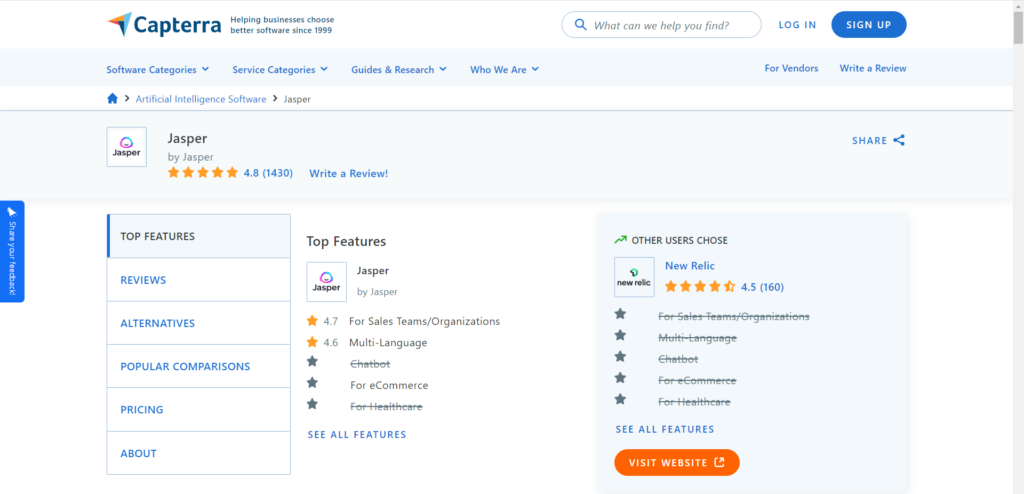Click New Relic's 4.5 (160) rating text
Viewport: 1024px width, 494px height.
(x=762, y=287)
